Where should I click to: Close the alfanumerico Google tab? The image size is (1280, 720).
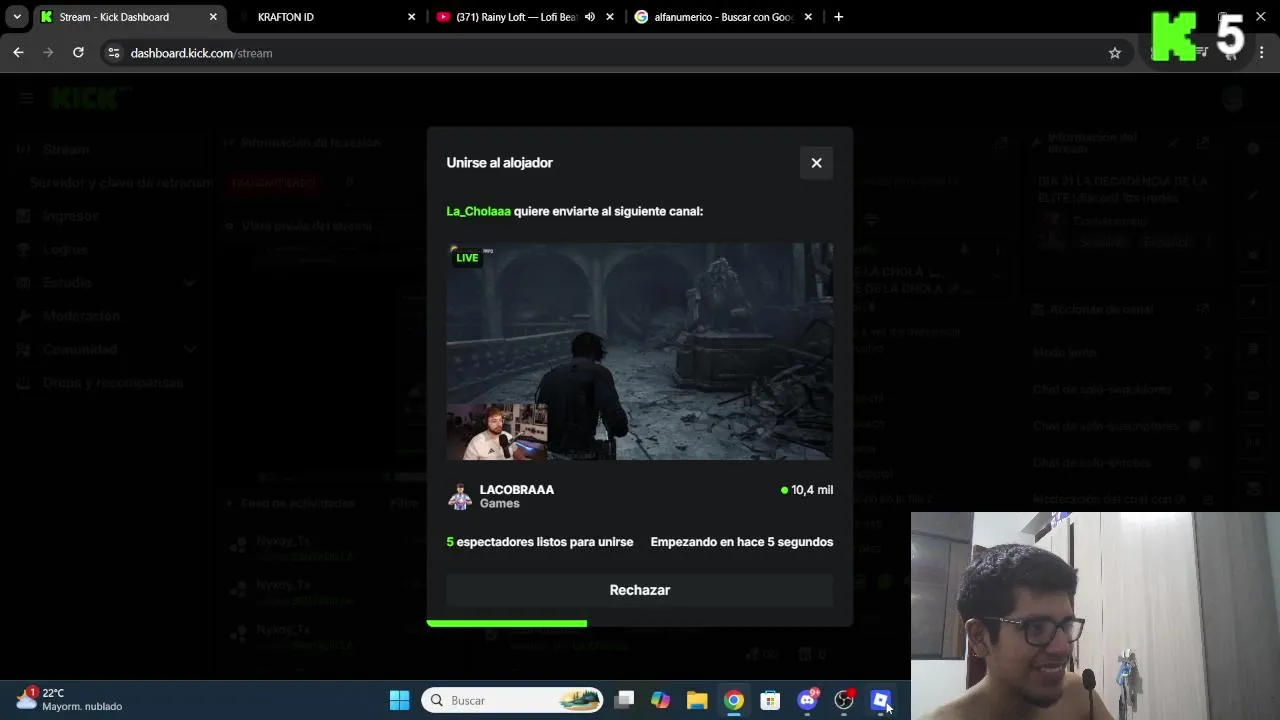pyautogui.click(x=808, y=17)
